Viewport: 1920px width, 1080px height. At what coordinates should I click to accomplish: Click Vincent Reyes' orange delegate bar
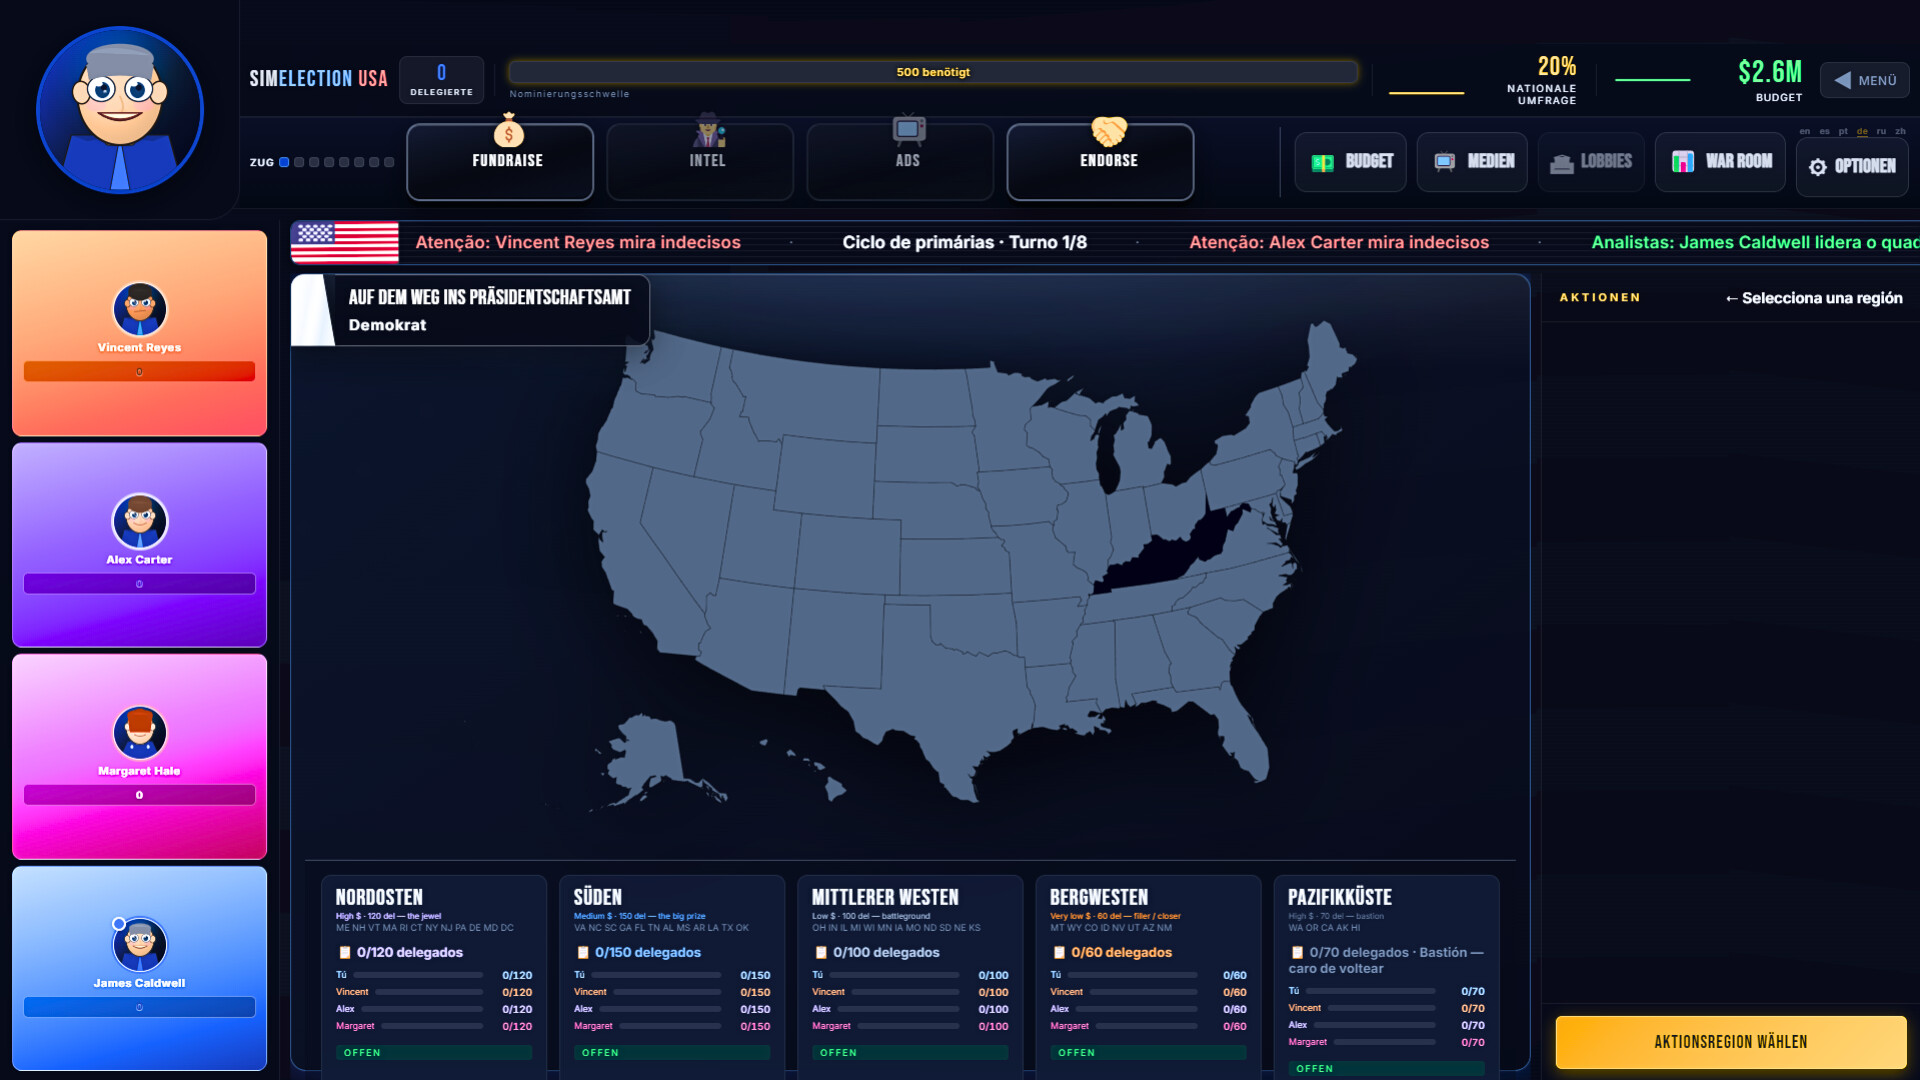click(x=140, y=372)
